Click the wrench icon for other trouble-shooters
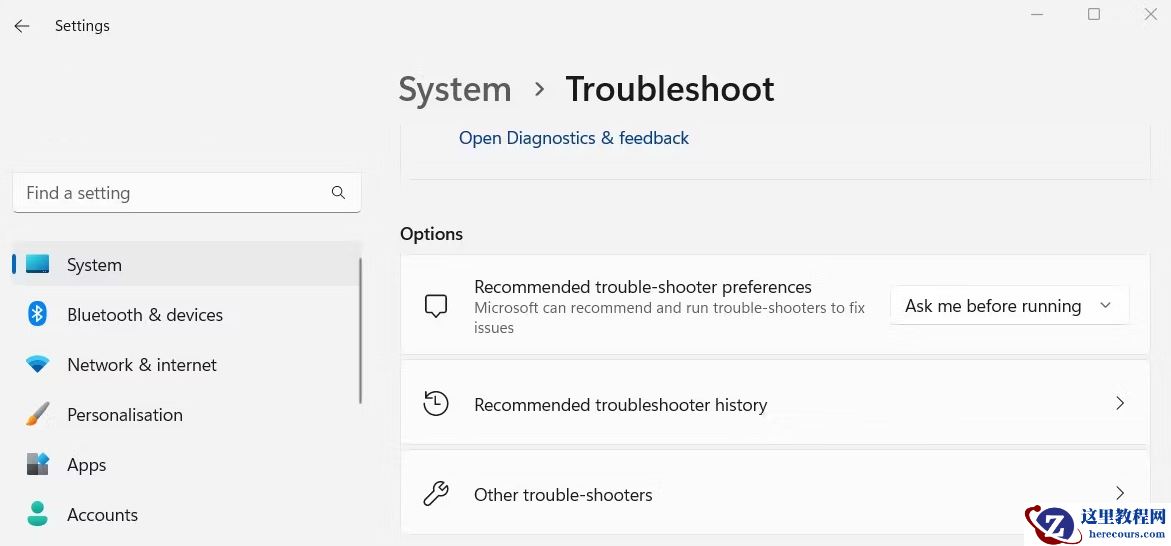The image size is (1171, 546). pos(436,494)
